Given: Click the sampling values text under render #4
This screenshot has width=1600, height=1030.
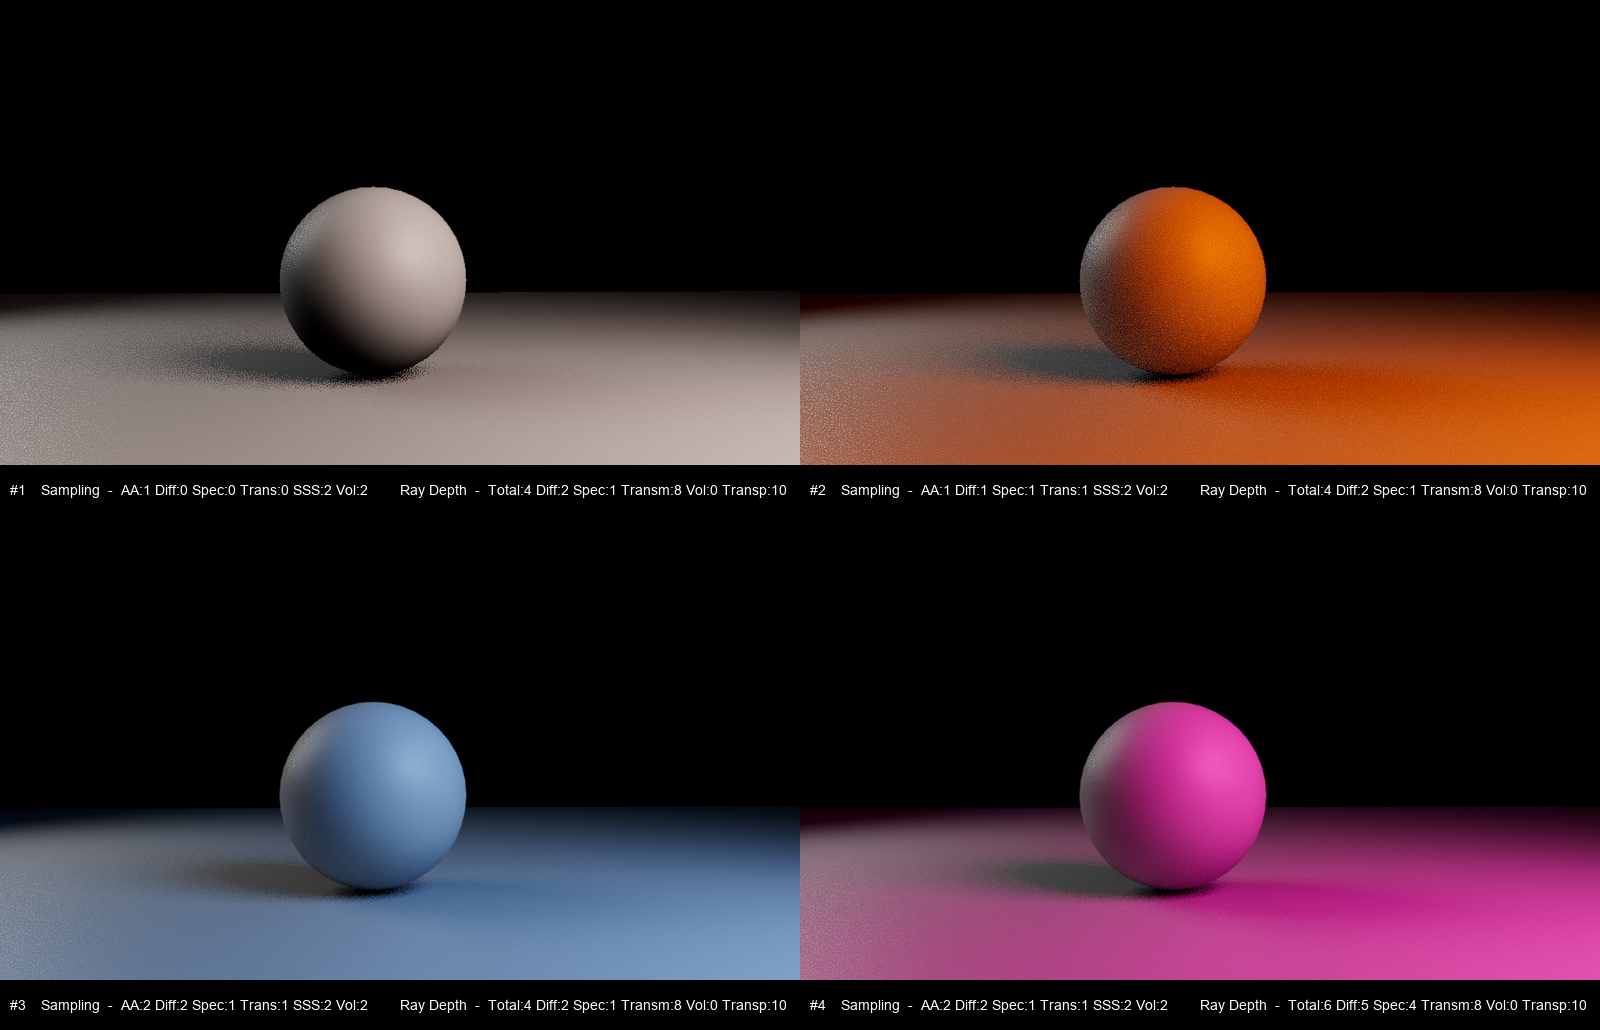Looking at the screenshot, I should [x=1044, y=1005].
